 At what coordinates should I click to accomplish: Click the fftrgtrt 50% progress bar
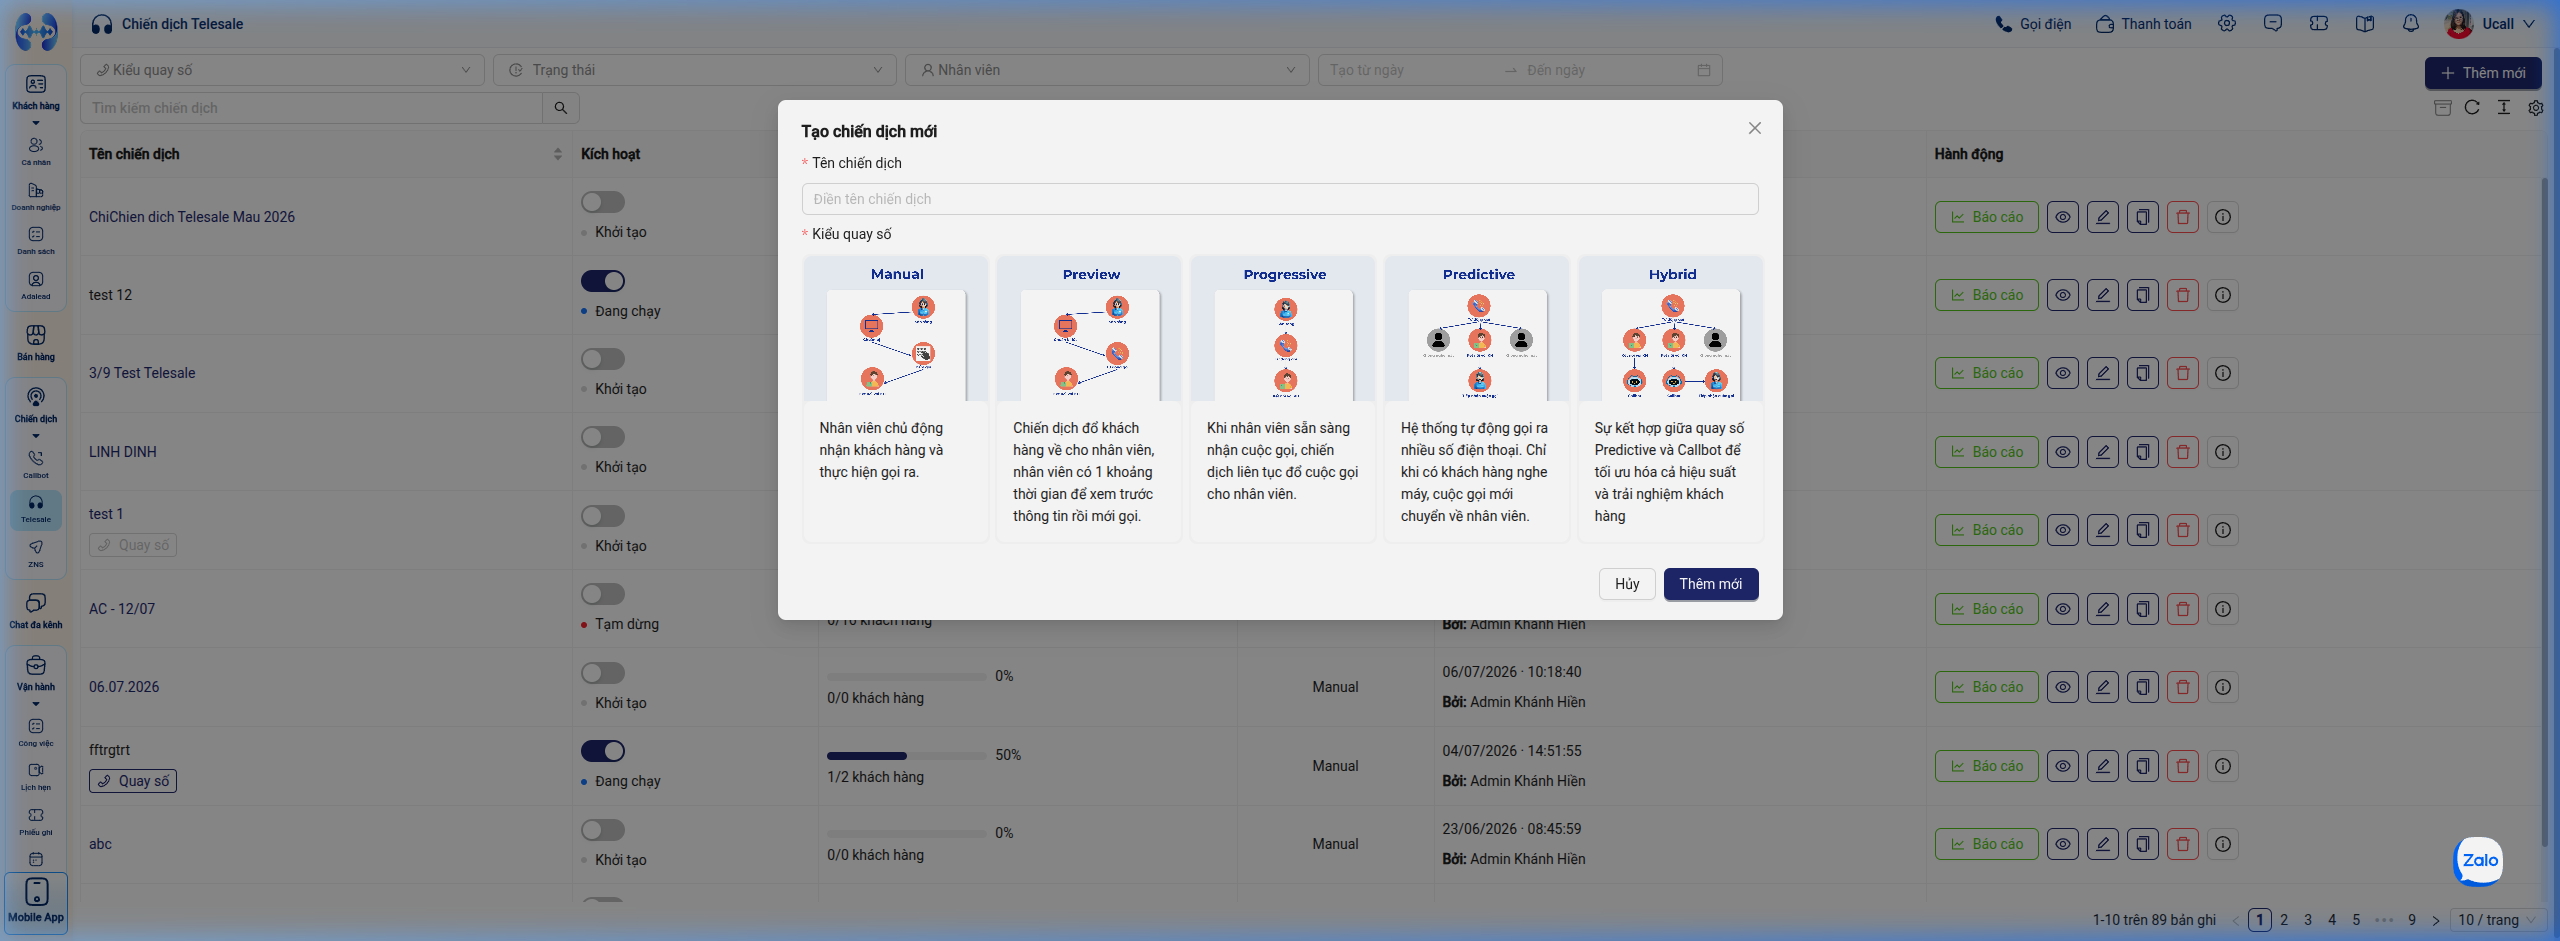[907, 756]
